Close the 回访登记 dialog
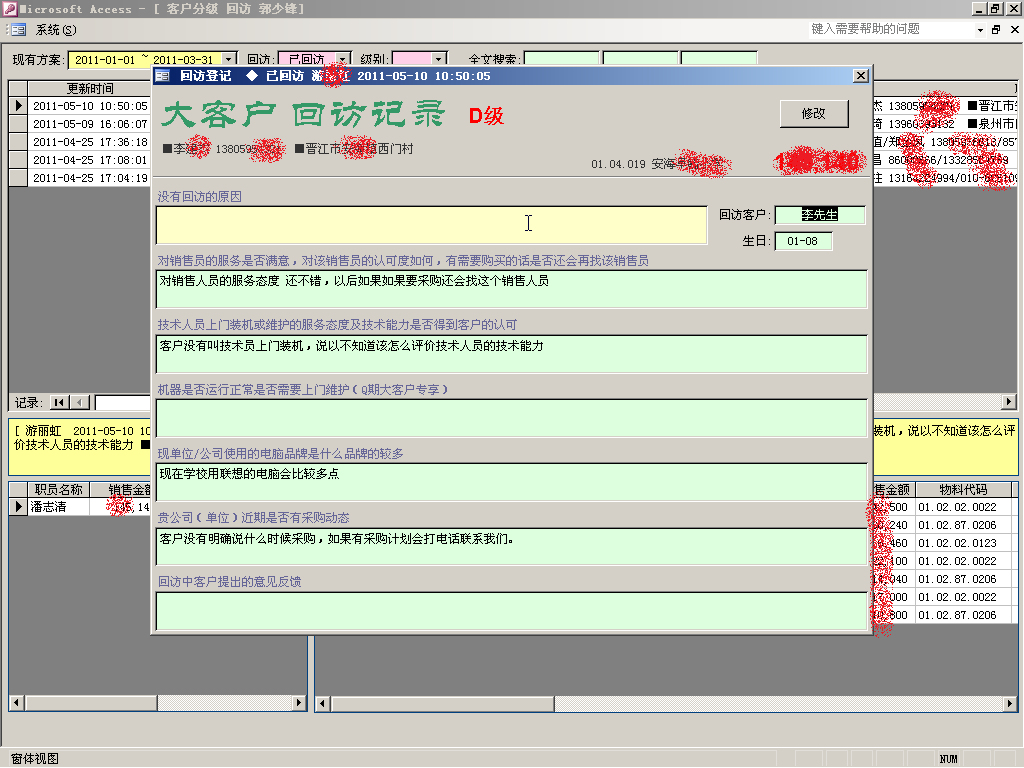Screen dimensions: 1024x768 point(860,76)
